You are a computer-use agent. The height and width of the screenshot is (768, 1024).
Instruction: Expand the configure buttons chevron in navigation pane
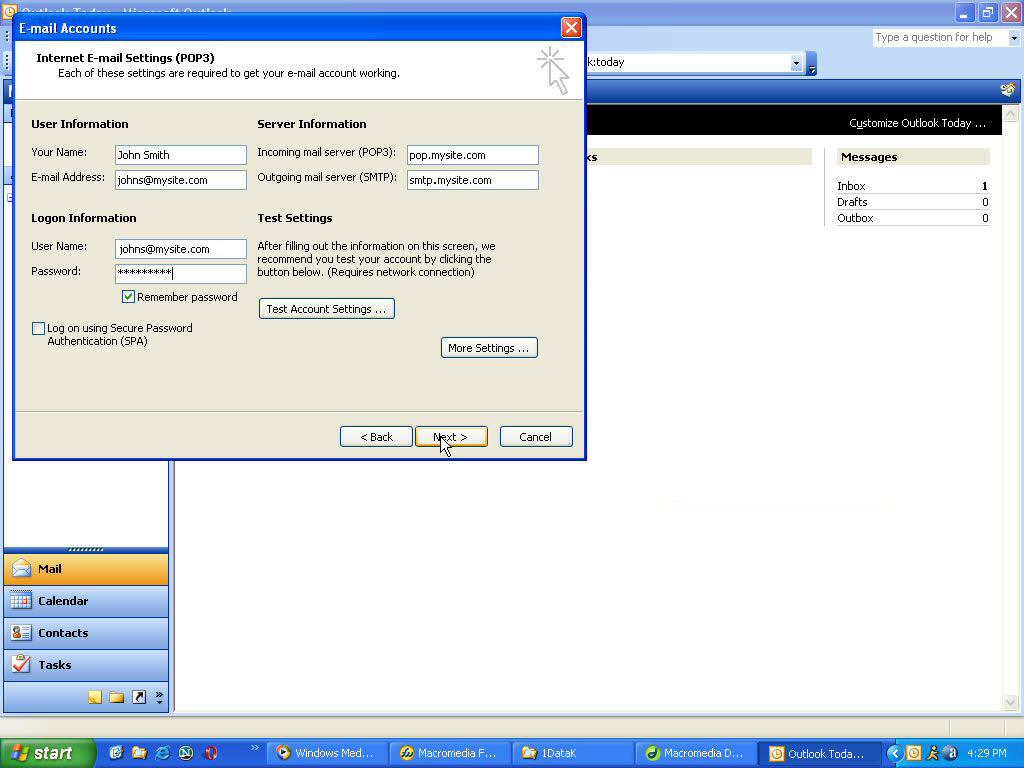click(159, 698)
